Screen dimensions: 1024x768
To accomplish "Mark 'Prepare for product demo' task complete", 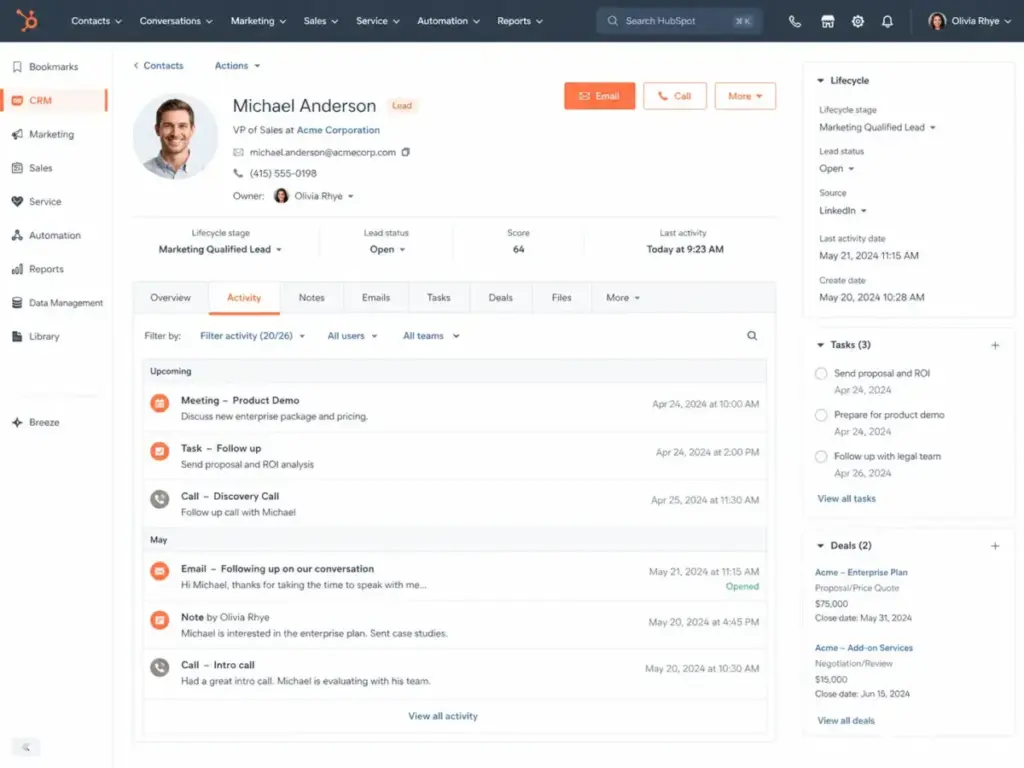I will (x=821, y=415).
